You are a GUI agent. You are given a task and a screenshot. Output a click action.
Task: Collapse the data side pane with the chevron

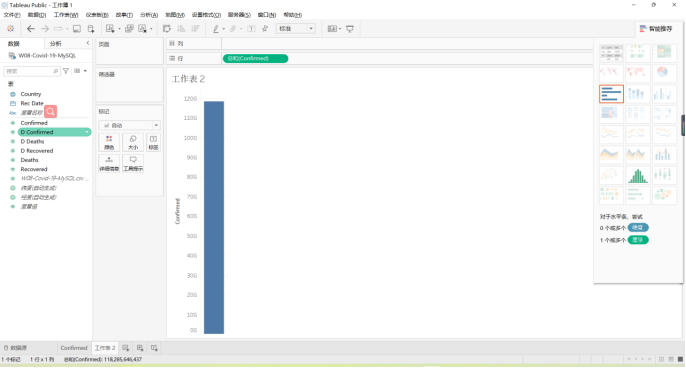88,43
